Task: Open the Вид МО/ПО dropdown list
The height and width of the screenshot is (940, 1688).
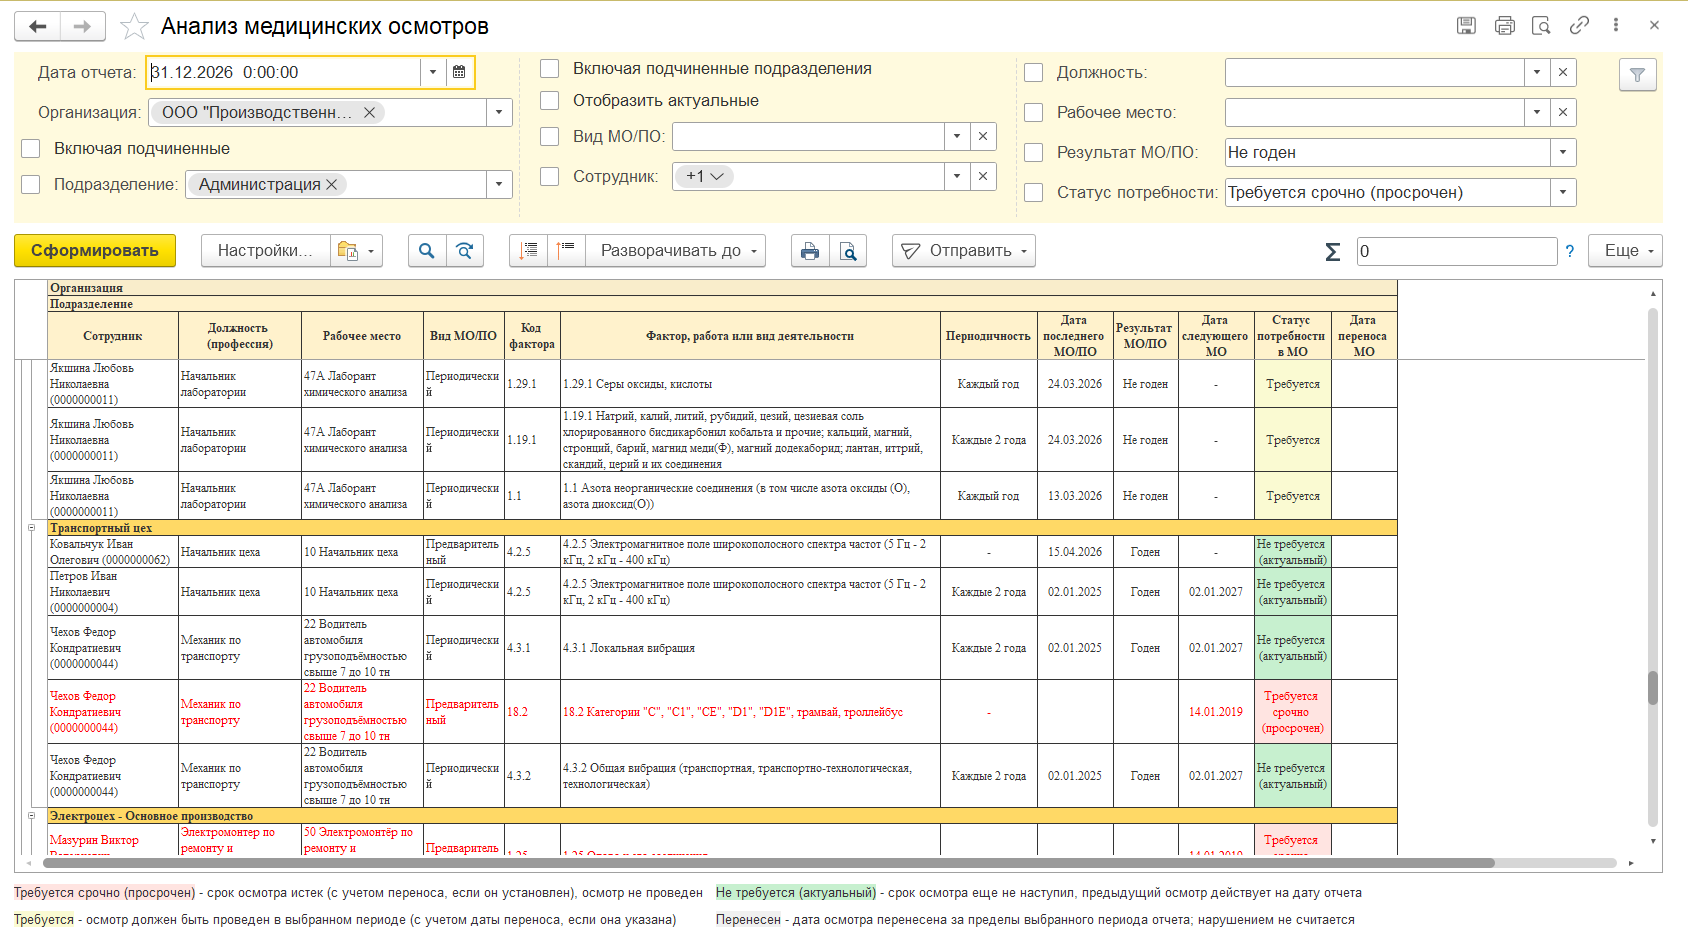Action: [957, 136]
